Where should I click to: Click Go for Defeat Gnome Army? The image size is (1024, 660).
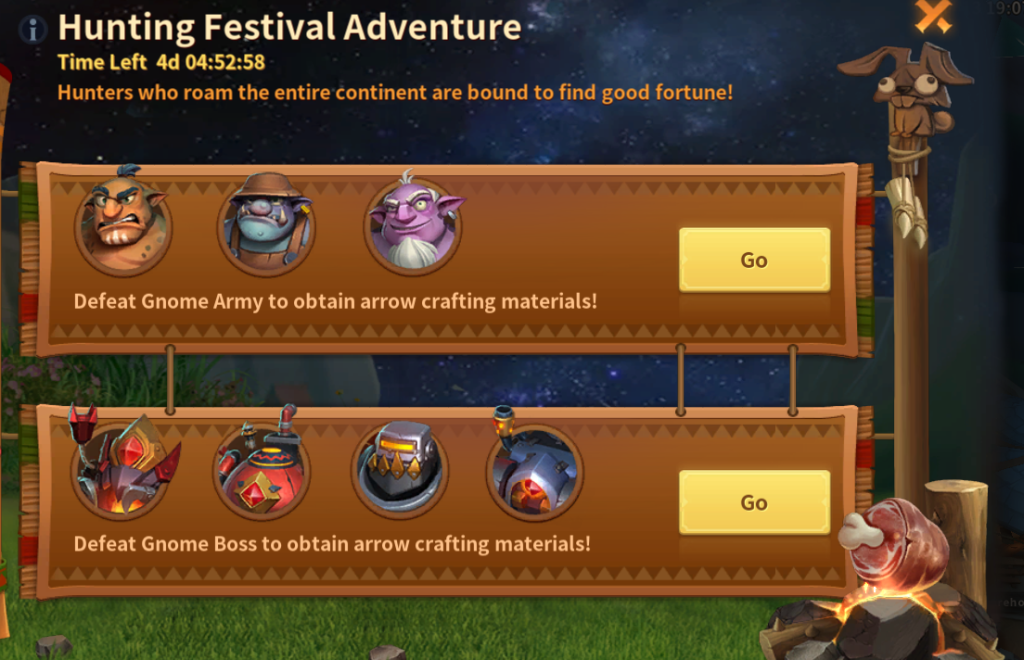754,260
